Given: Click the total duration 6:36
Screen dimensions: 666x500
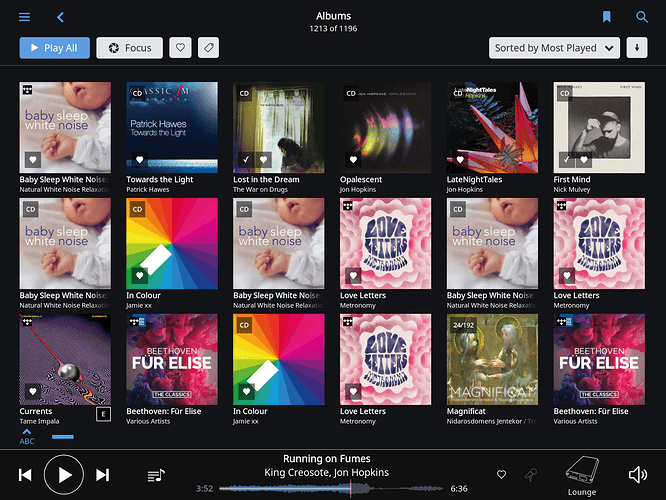Looking at the screenshot, I should 459,489.
